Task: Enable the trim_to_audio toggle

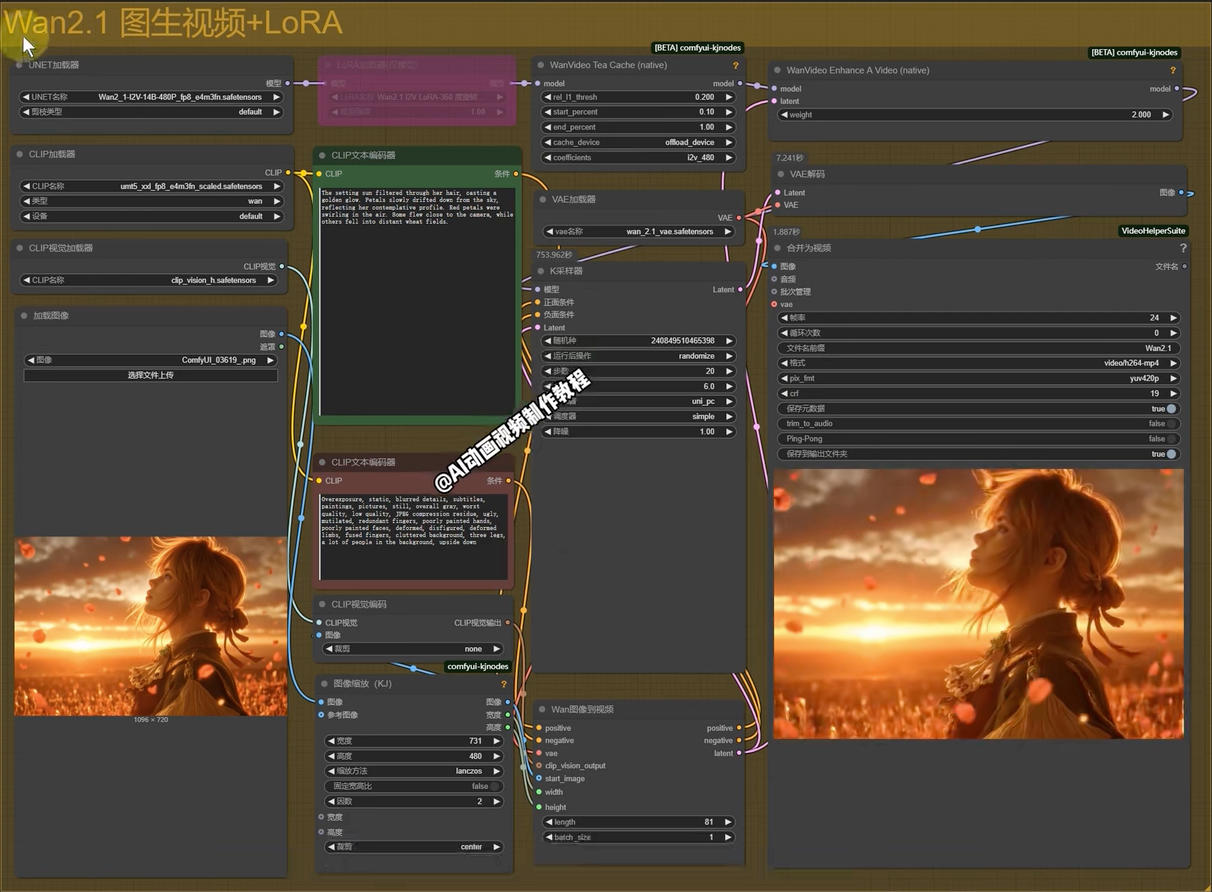Action: [1171, 424]
